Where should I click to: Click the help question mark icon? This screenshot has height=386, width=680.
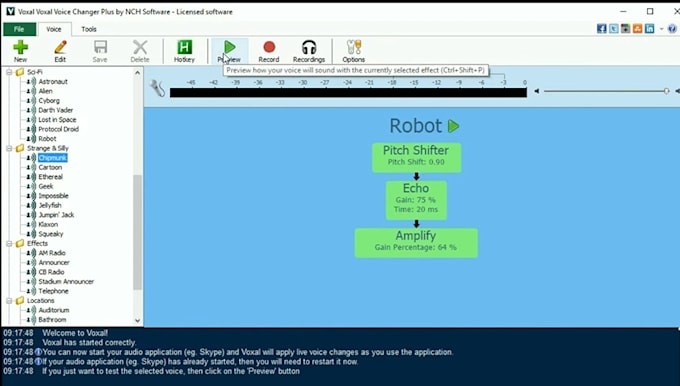(x=672, y=29)
